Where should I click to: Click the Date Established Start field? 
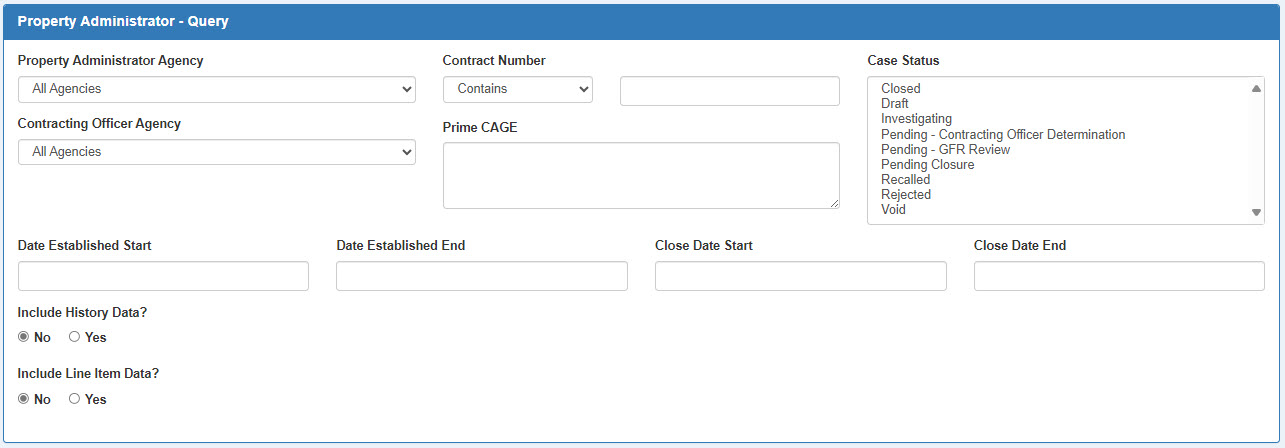tap(163, 276)
